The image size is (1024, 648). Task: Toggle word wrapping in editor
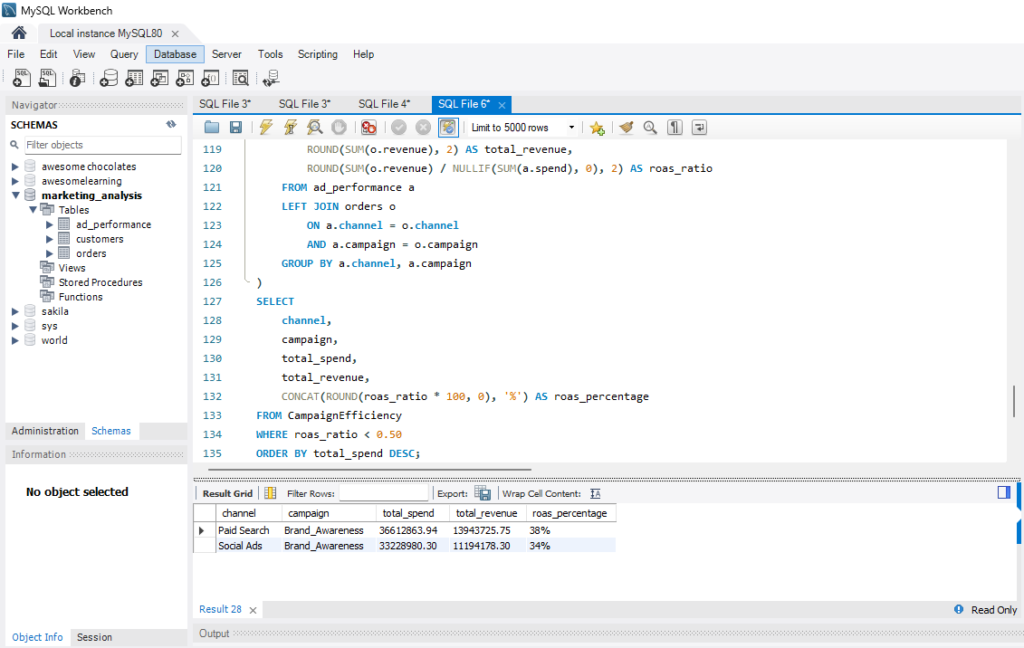coord(699,127)
